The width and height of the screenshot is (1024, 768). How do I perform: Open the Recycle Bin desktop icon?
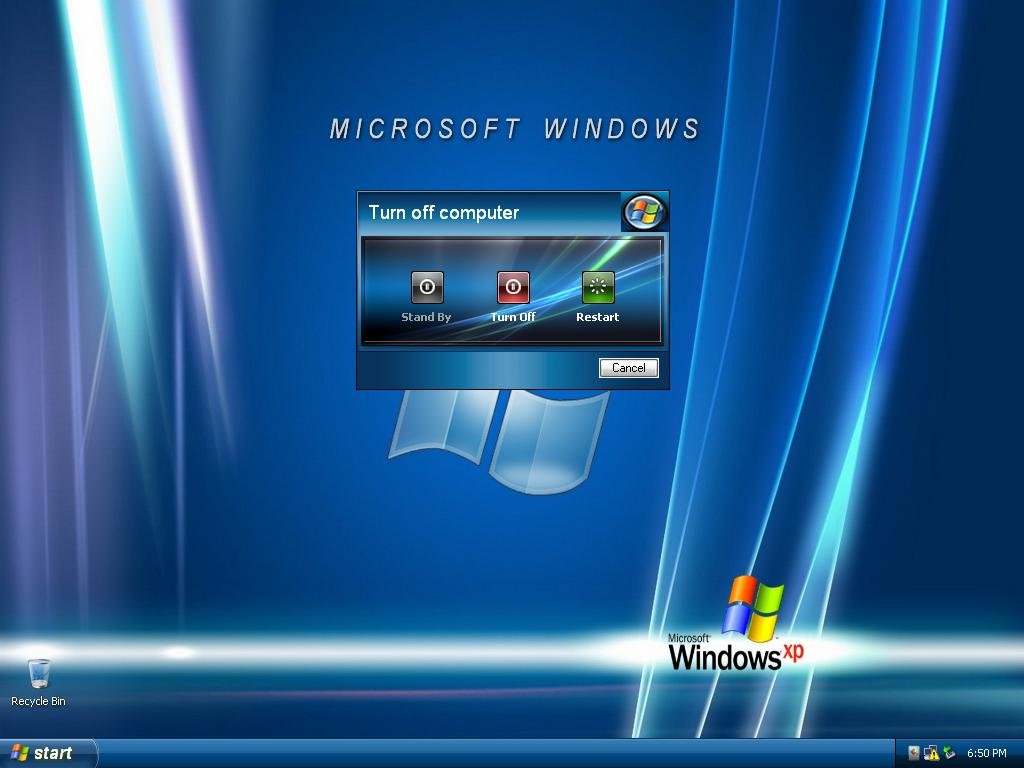[39, 673]
